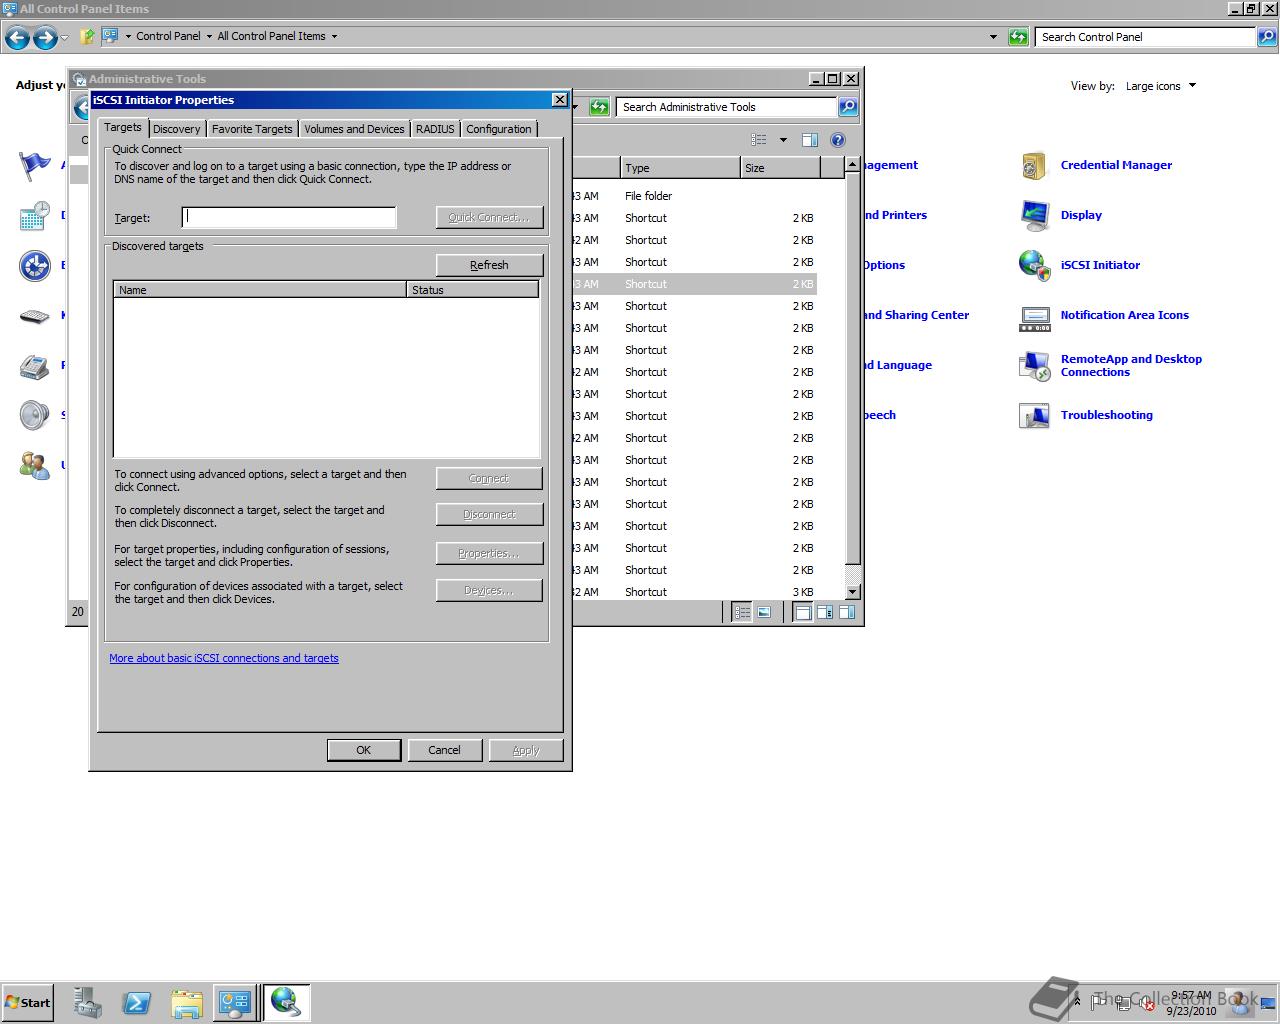Sort by Status column in discovered targets

(x=473, y=290)
